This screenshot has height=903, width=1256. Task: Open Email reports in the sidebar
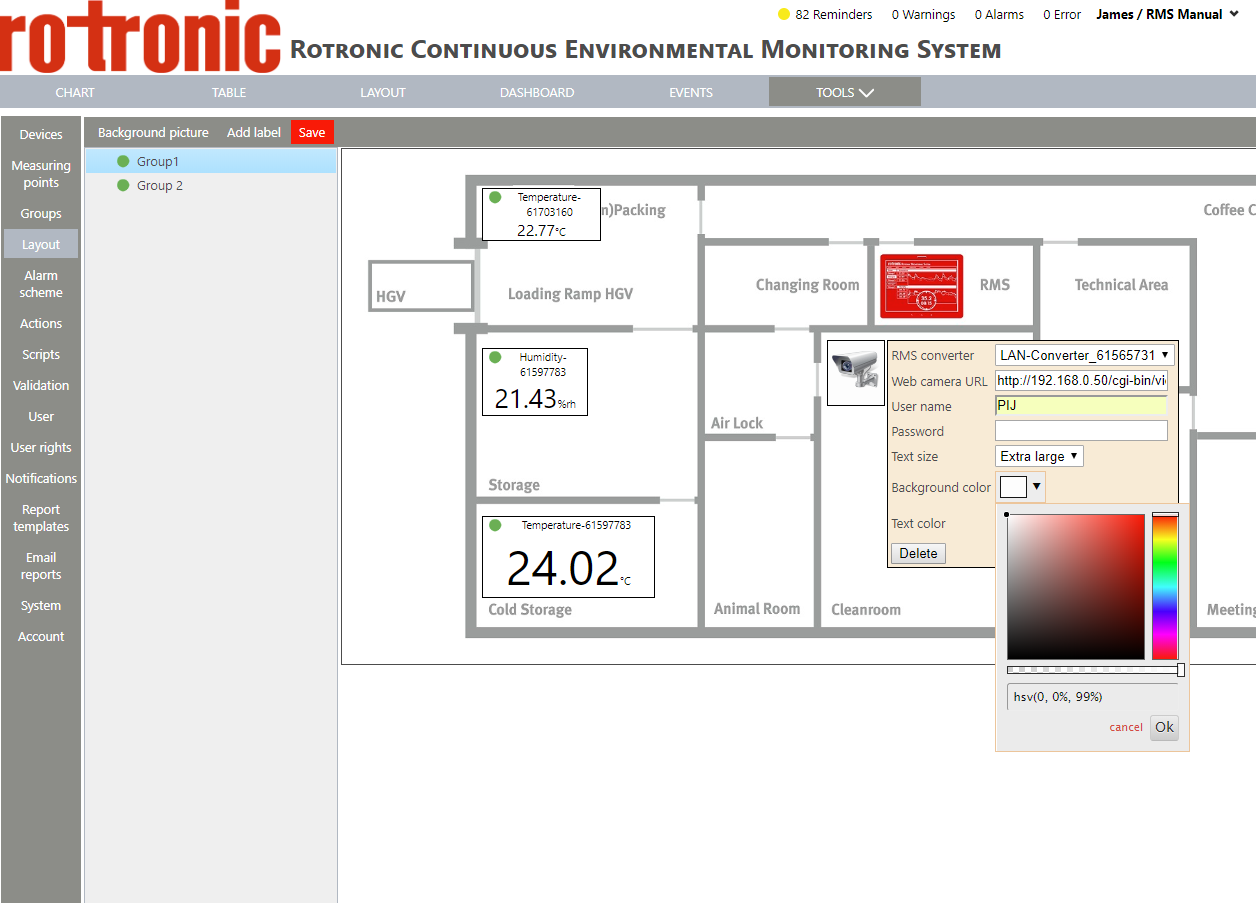click(x=41, y=566)
